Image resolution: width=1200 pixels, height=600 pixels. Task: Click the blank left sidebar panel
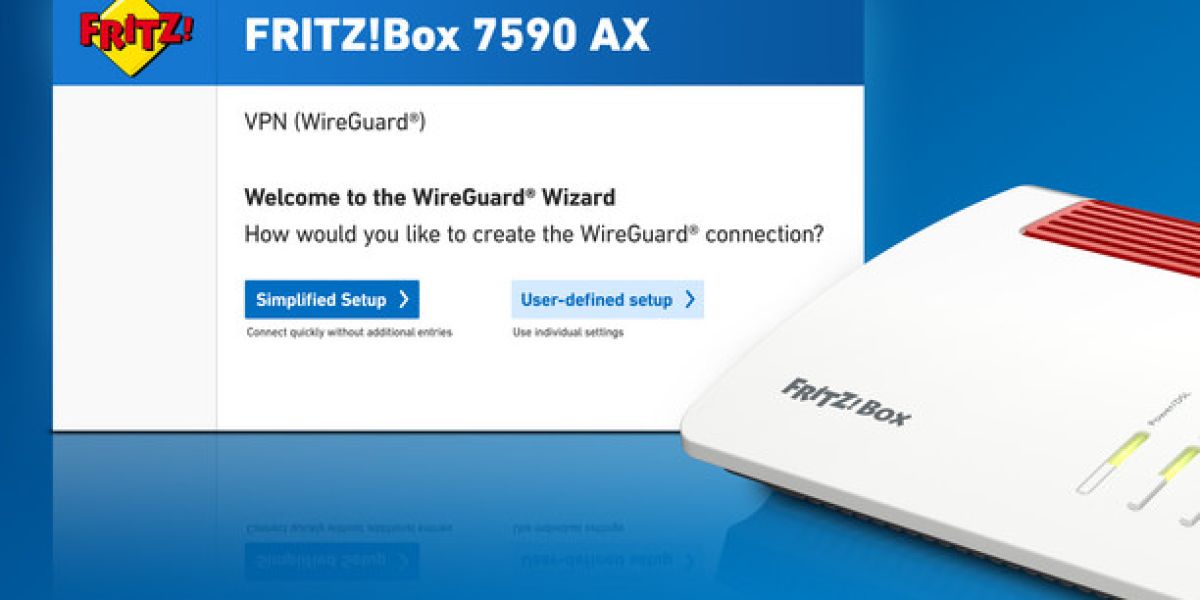pos(134,257)
